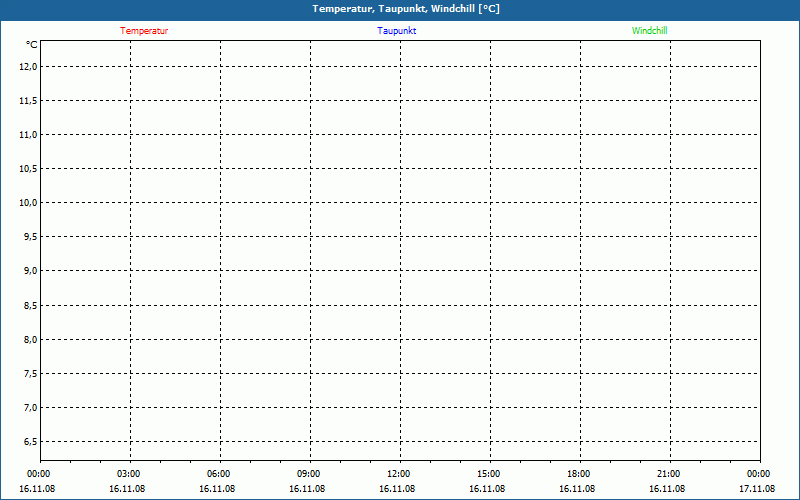The height and width of the screenshot is (500, 800).
Task: Click the 9,5 y-axis value
Action: [x=30, y=237]
